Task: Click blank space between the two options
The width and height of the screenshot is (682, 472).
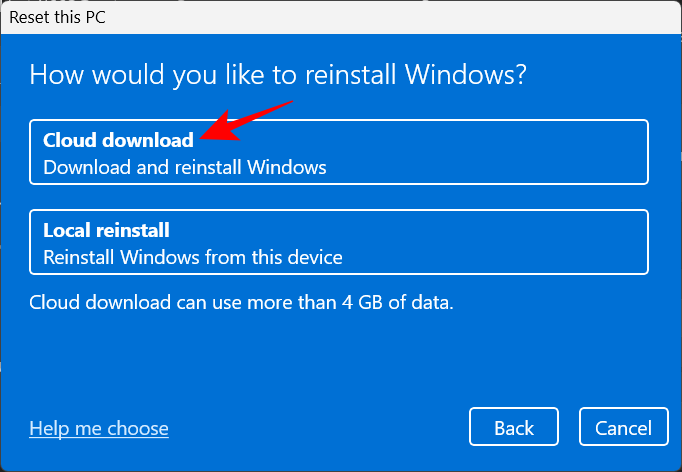Action: (338, 197)
